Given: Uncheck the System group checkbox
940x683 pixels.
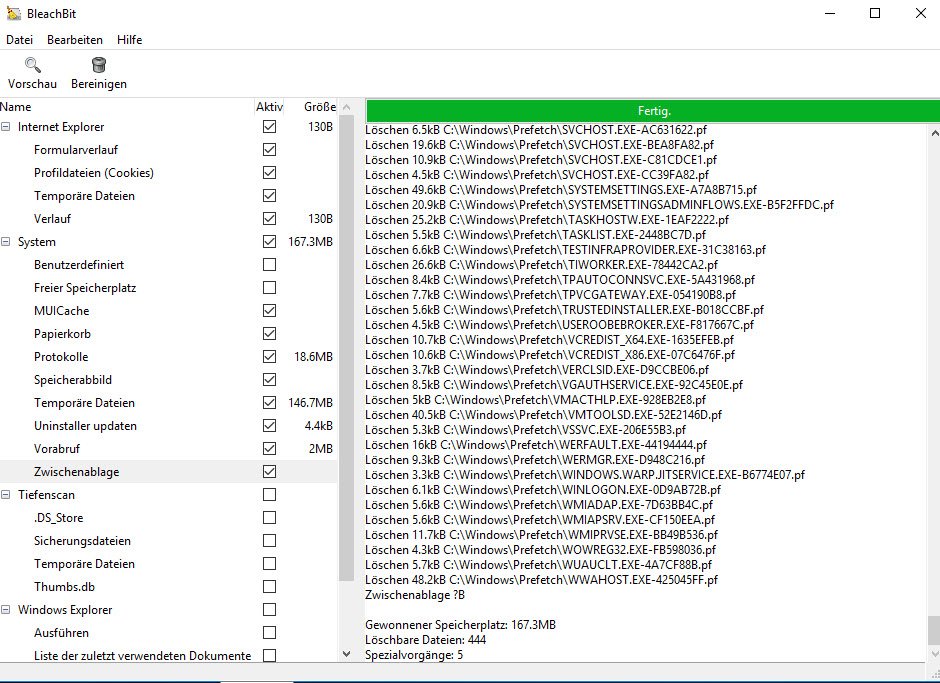Looking at the screenshot, I should (270, 242).
